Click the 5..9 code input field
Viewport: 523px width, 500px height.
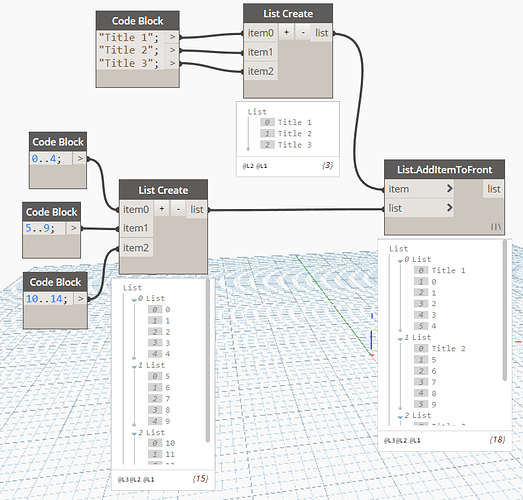click(44, 228)
